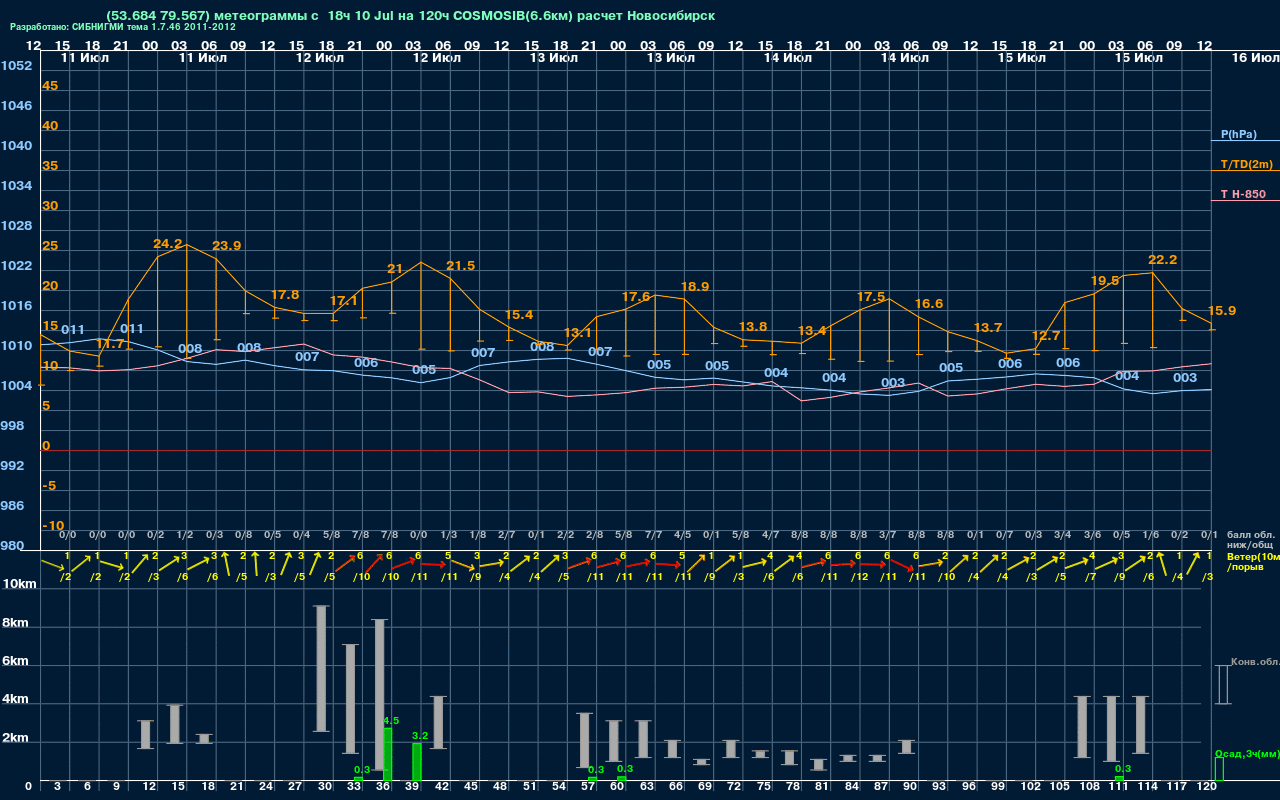Select the P(hPa) legend label

(1239, 134)
